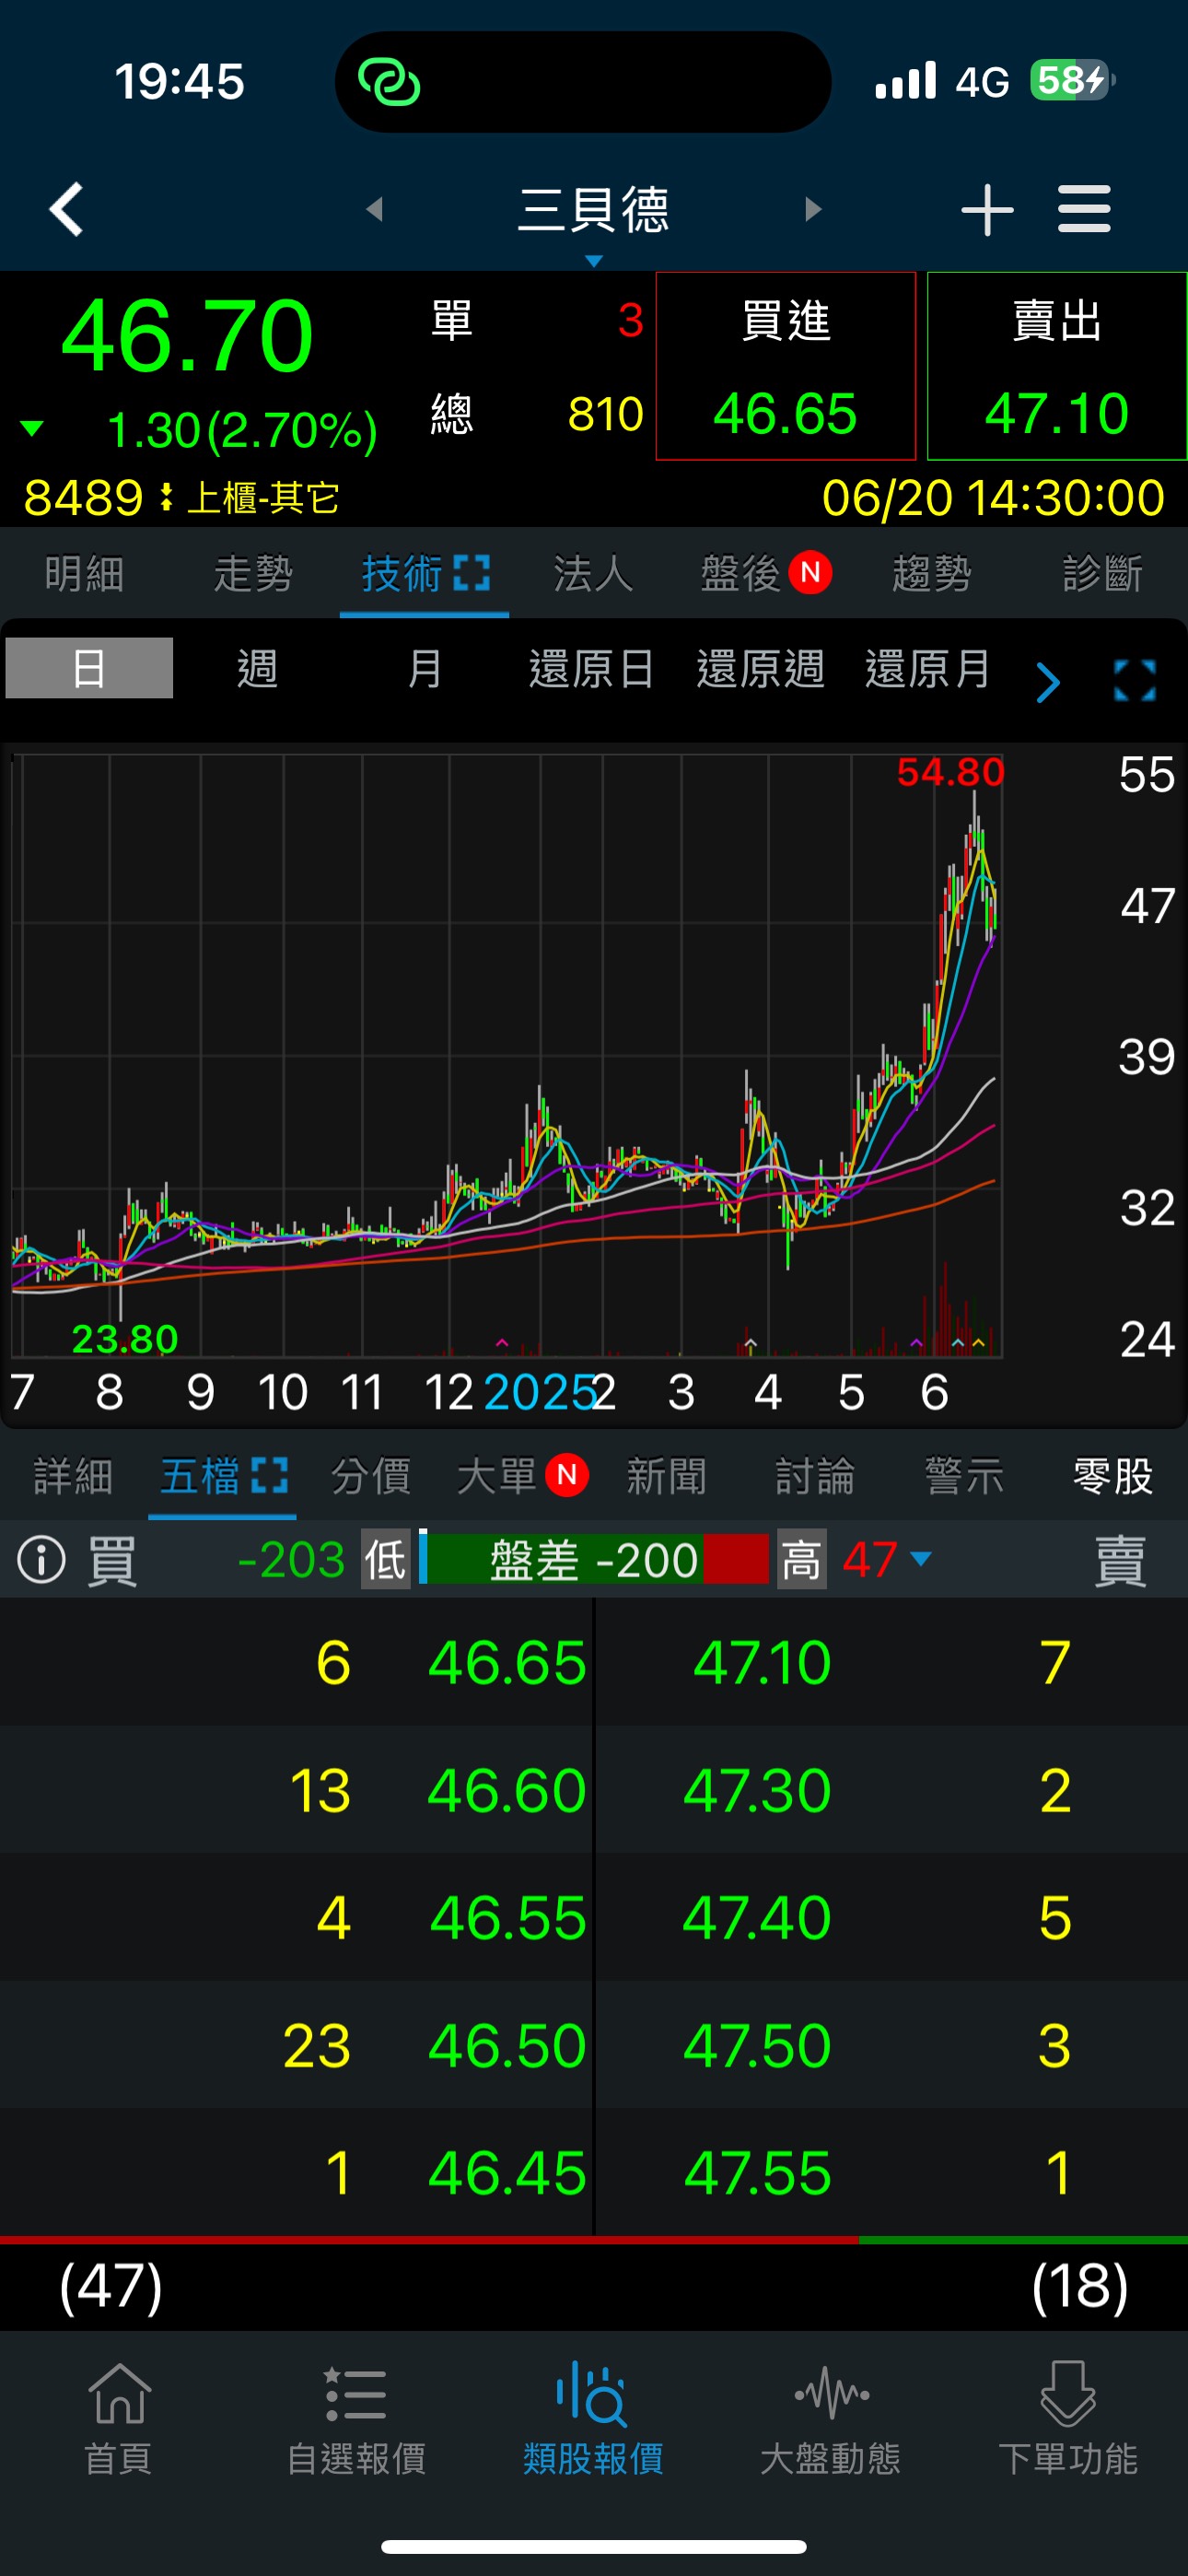Tap the 盤差 -200 buy/sell bar
The height and width of the screenshot is (2576, 1188).
coord(593,1559)
